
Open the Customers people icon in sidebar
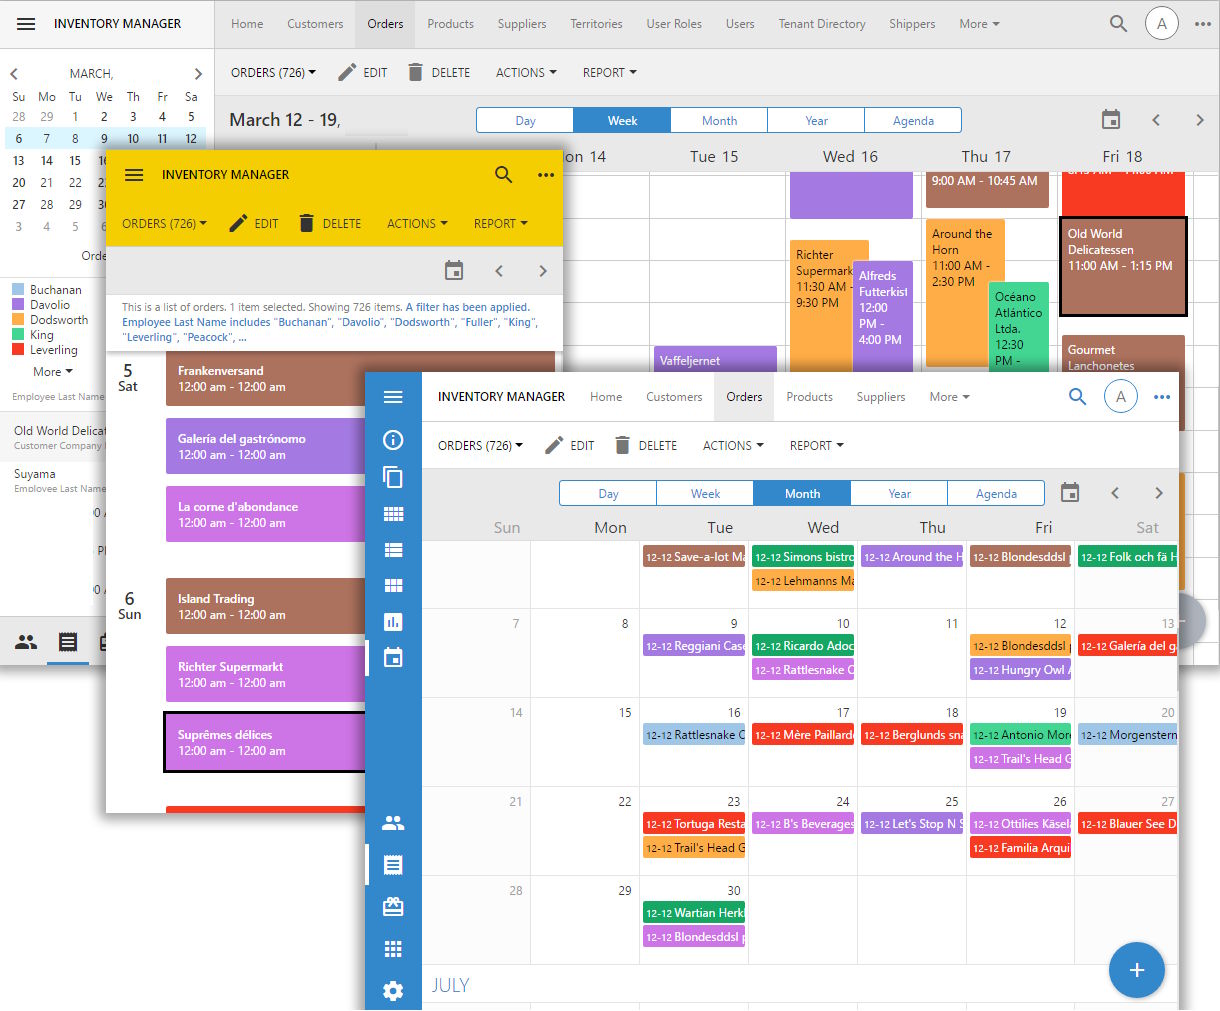[x=393, y=823]
